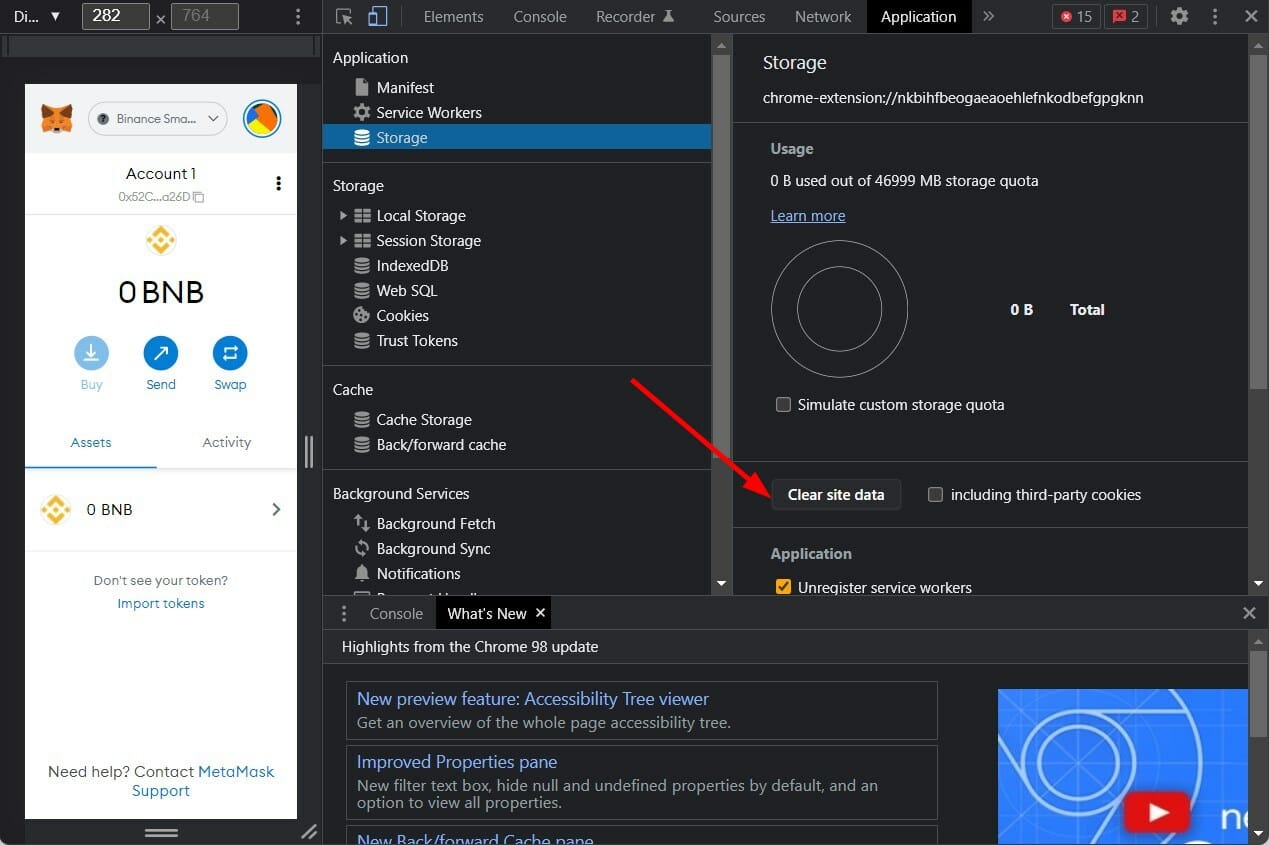The width and height of the screenshot is (1269, 845).
Task: Open the drawer three-dot menu beside Console
Action: tap(344, 613)
